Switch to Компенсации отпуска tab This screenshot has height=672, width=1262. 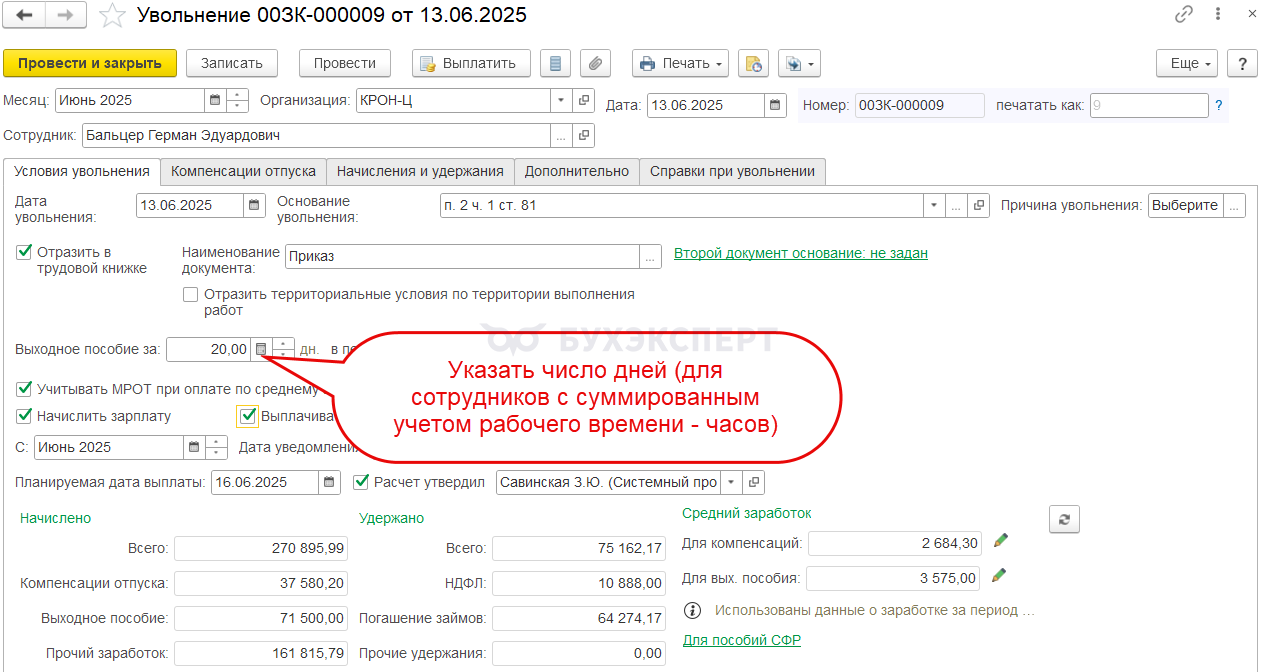243,171
